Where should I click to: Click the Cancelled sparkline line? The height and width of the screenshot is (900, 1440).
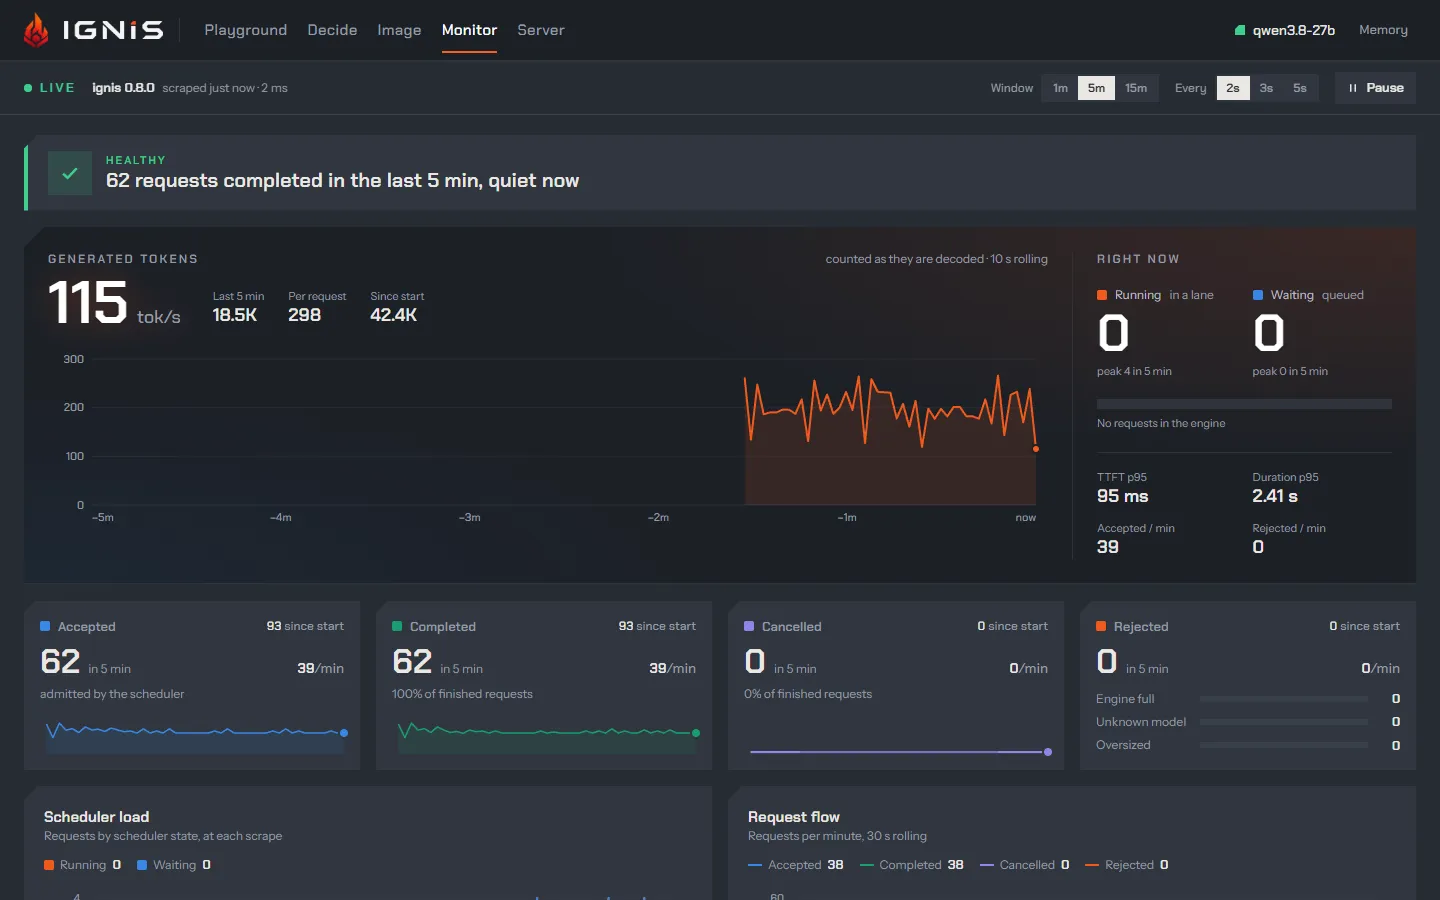point(899,751)
